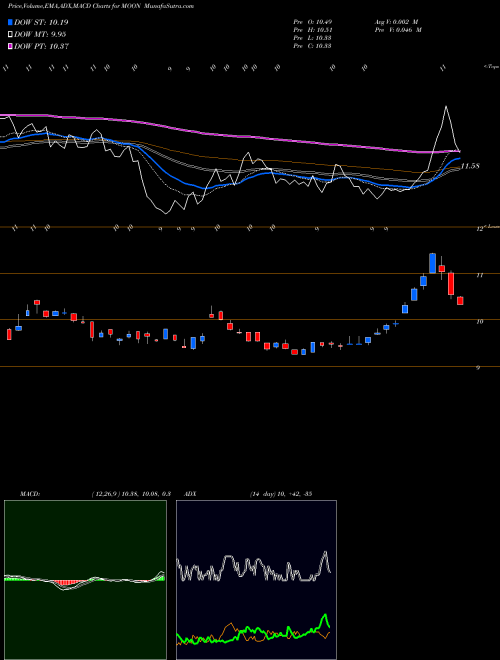Click the 'Pre H: 10.51' value
Viewport: 500px width, 660px height.
coord(312,30)
